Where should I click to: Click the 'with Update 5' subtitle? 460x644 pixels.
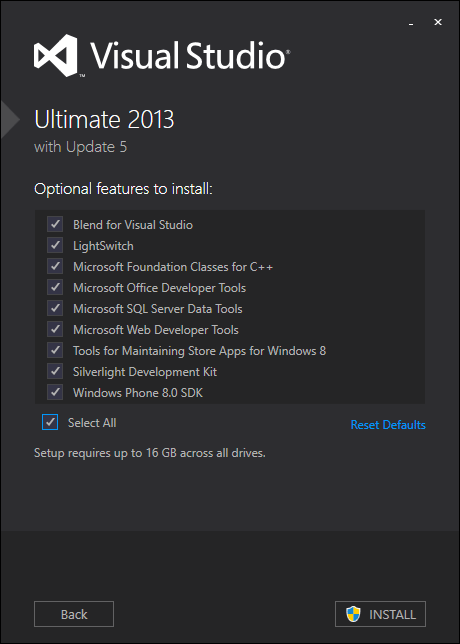click(x=80, y=147)
